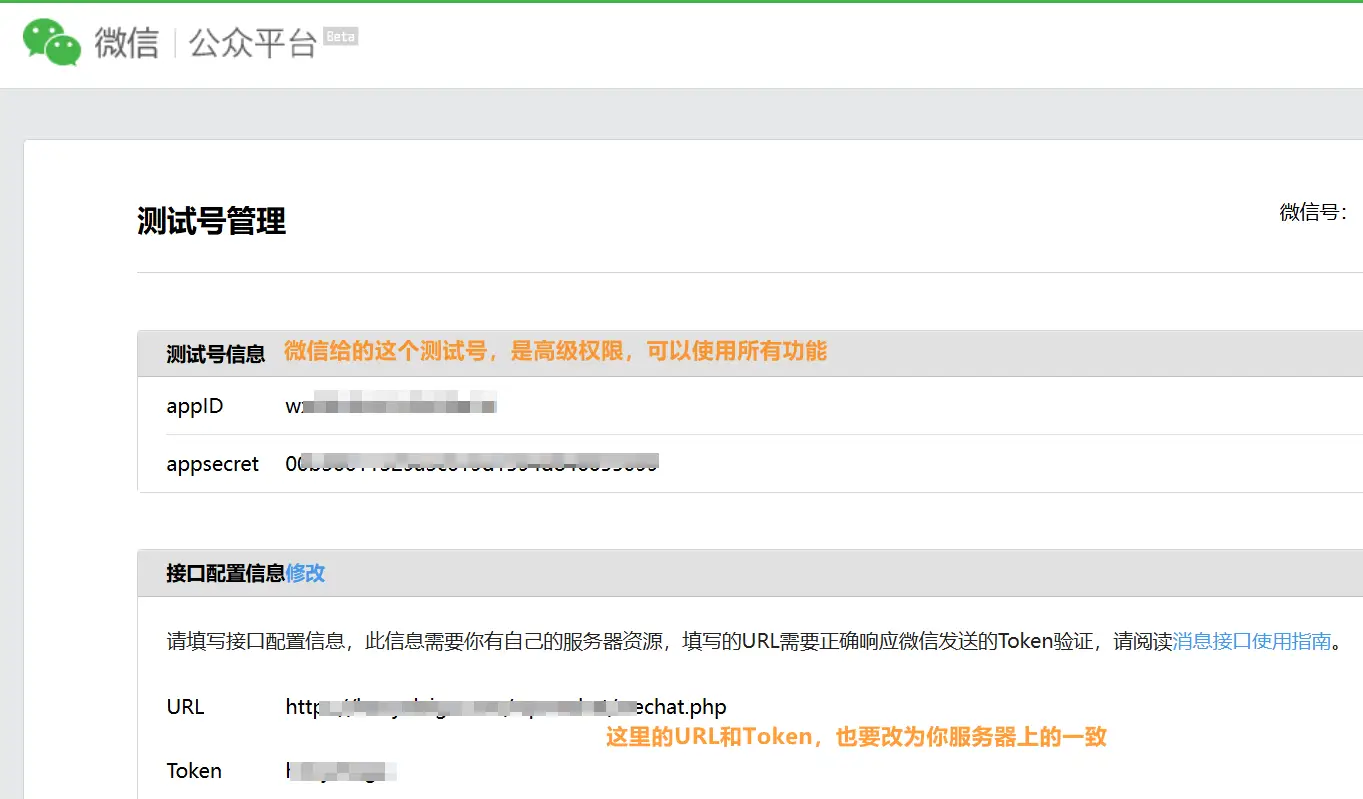Click the appID field label
The width and height of the screenshot is (1363, 799).
point(195,406)
